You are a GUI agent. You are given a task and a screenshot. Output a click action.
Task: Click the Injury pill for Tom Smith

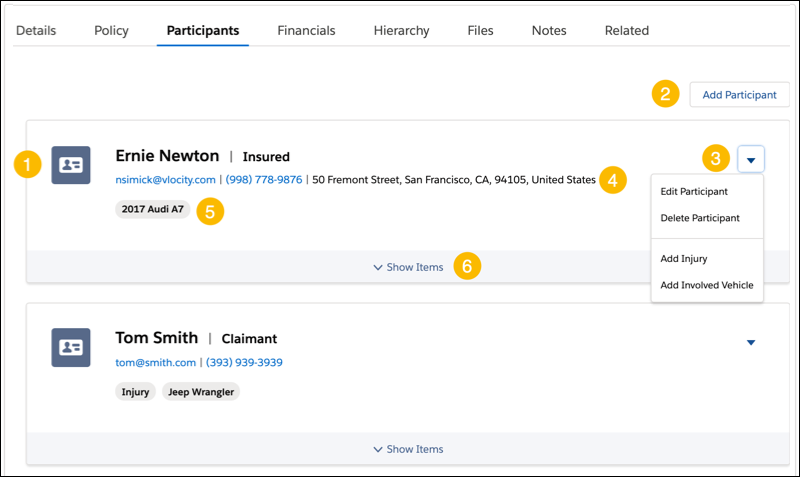[x=135, y=392]
